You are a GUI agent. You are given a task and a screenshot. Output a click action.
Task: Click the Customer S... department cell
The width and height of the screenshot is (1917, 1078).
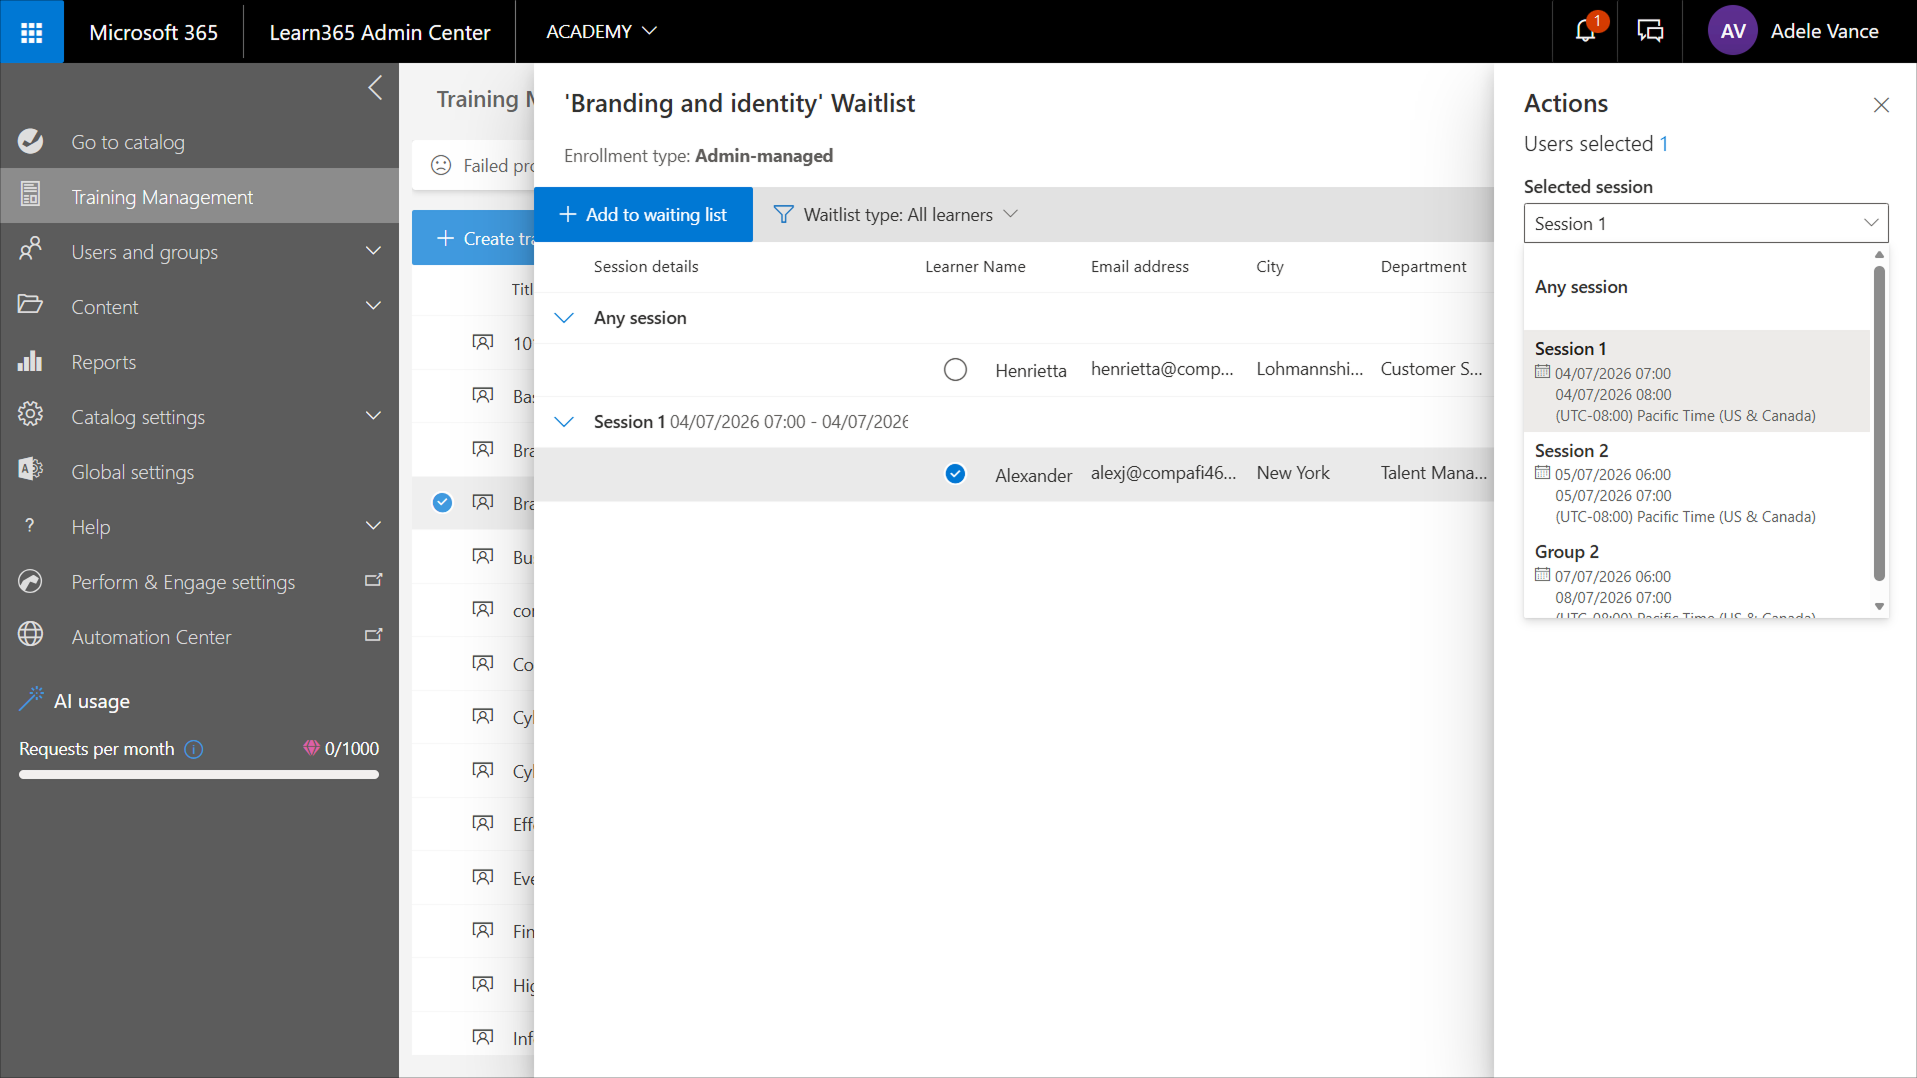tap(1431, 369)
